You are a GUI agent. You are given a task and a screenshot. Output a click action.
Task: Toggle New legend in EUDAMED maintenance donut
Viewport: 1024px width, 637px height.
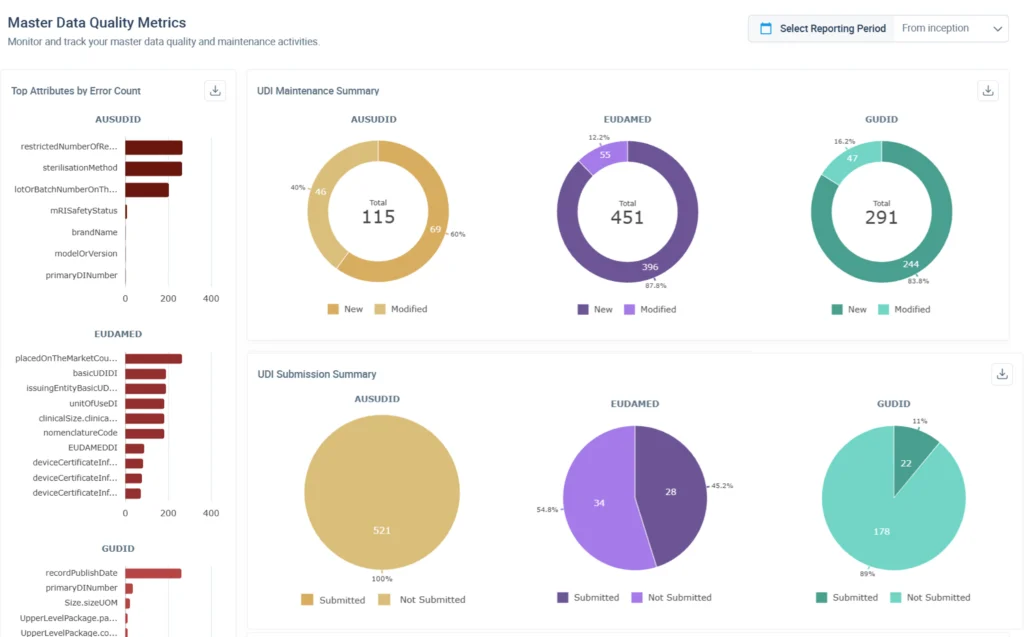pos(595,310)
